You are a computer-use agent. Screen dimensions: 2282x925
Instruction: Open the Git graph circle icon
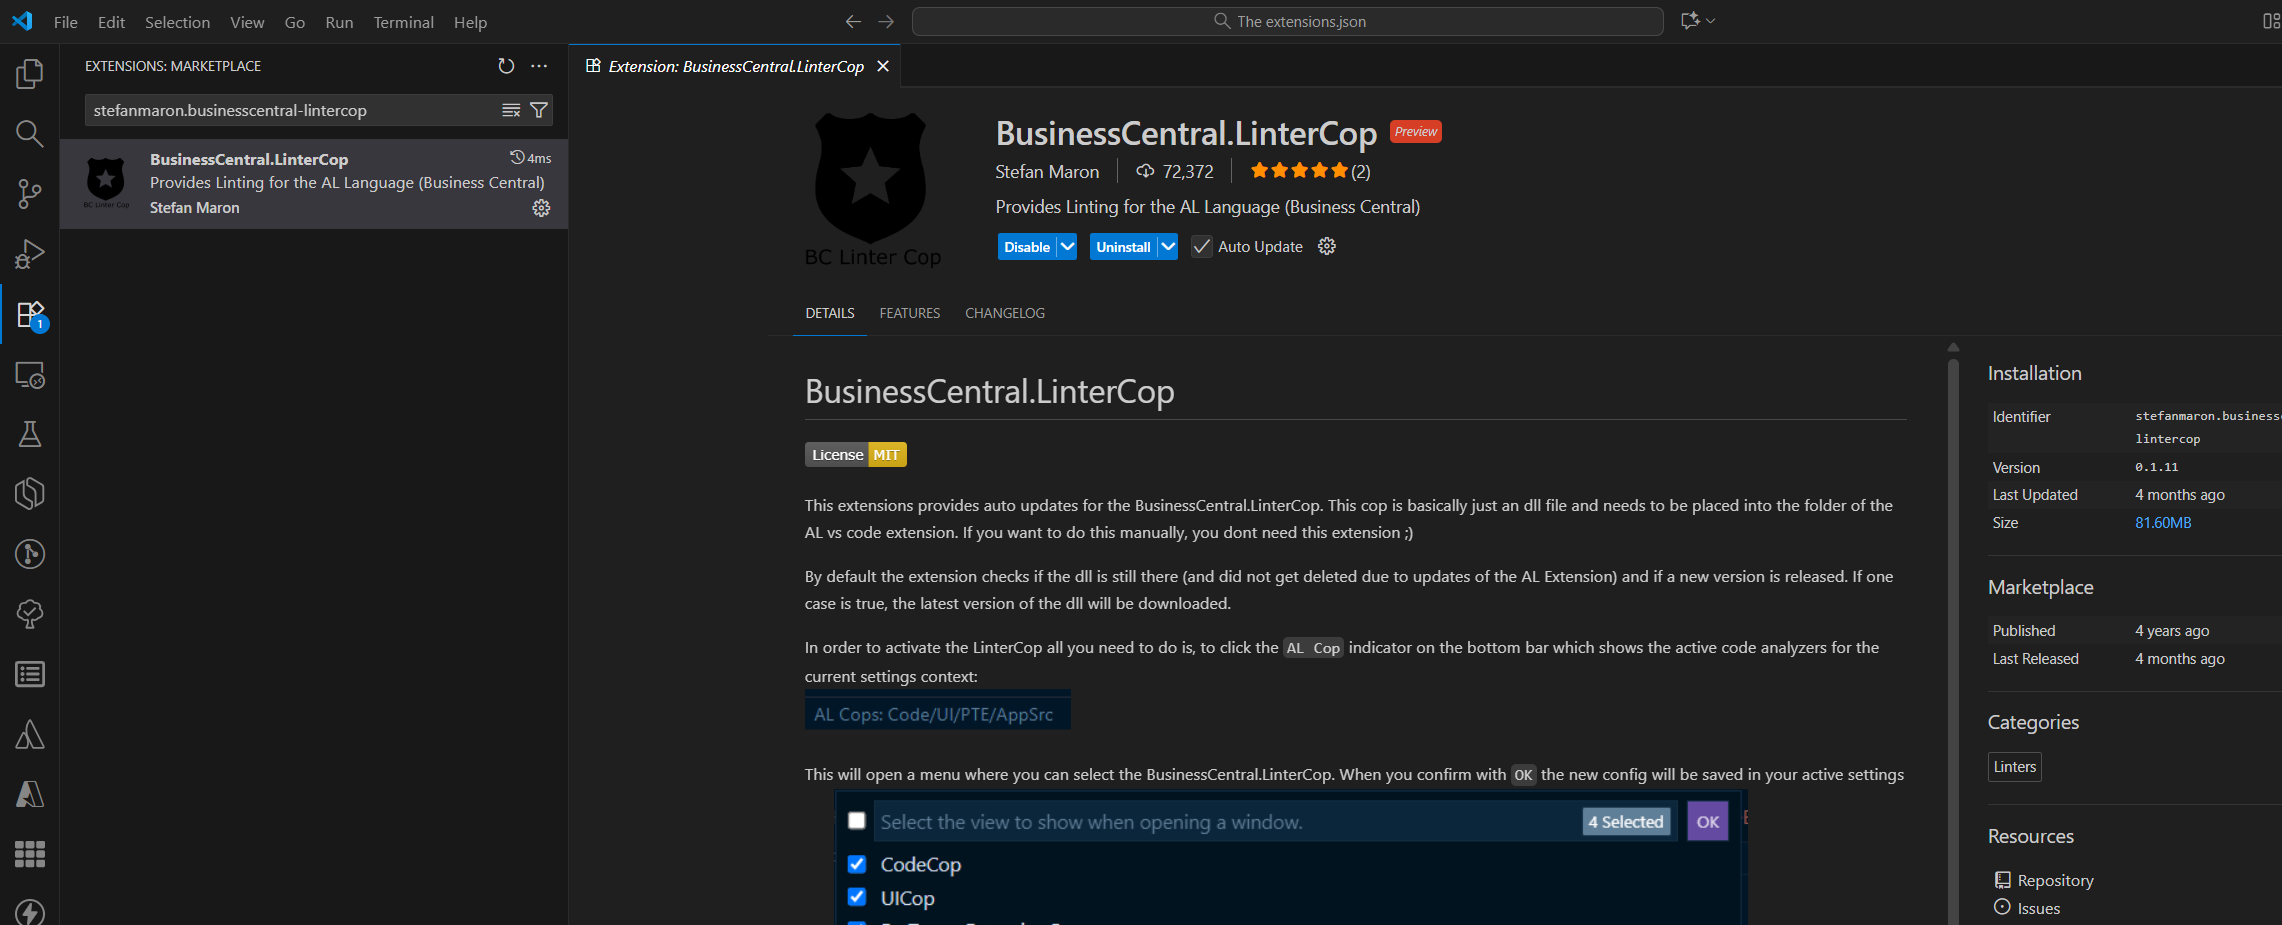coord(30,554)
